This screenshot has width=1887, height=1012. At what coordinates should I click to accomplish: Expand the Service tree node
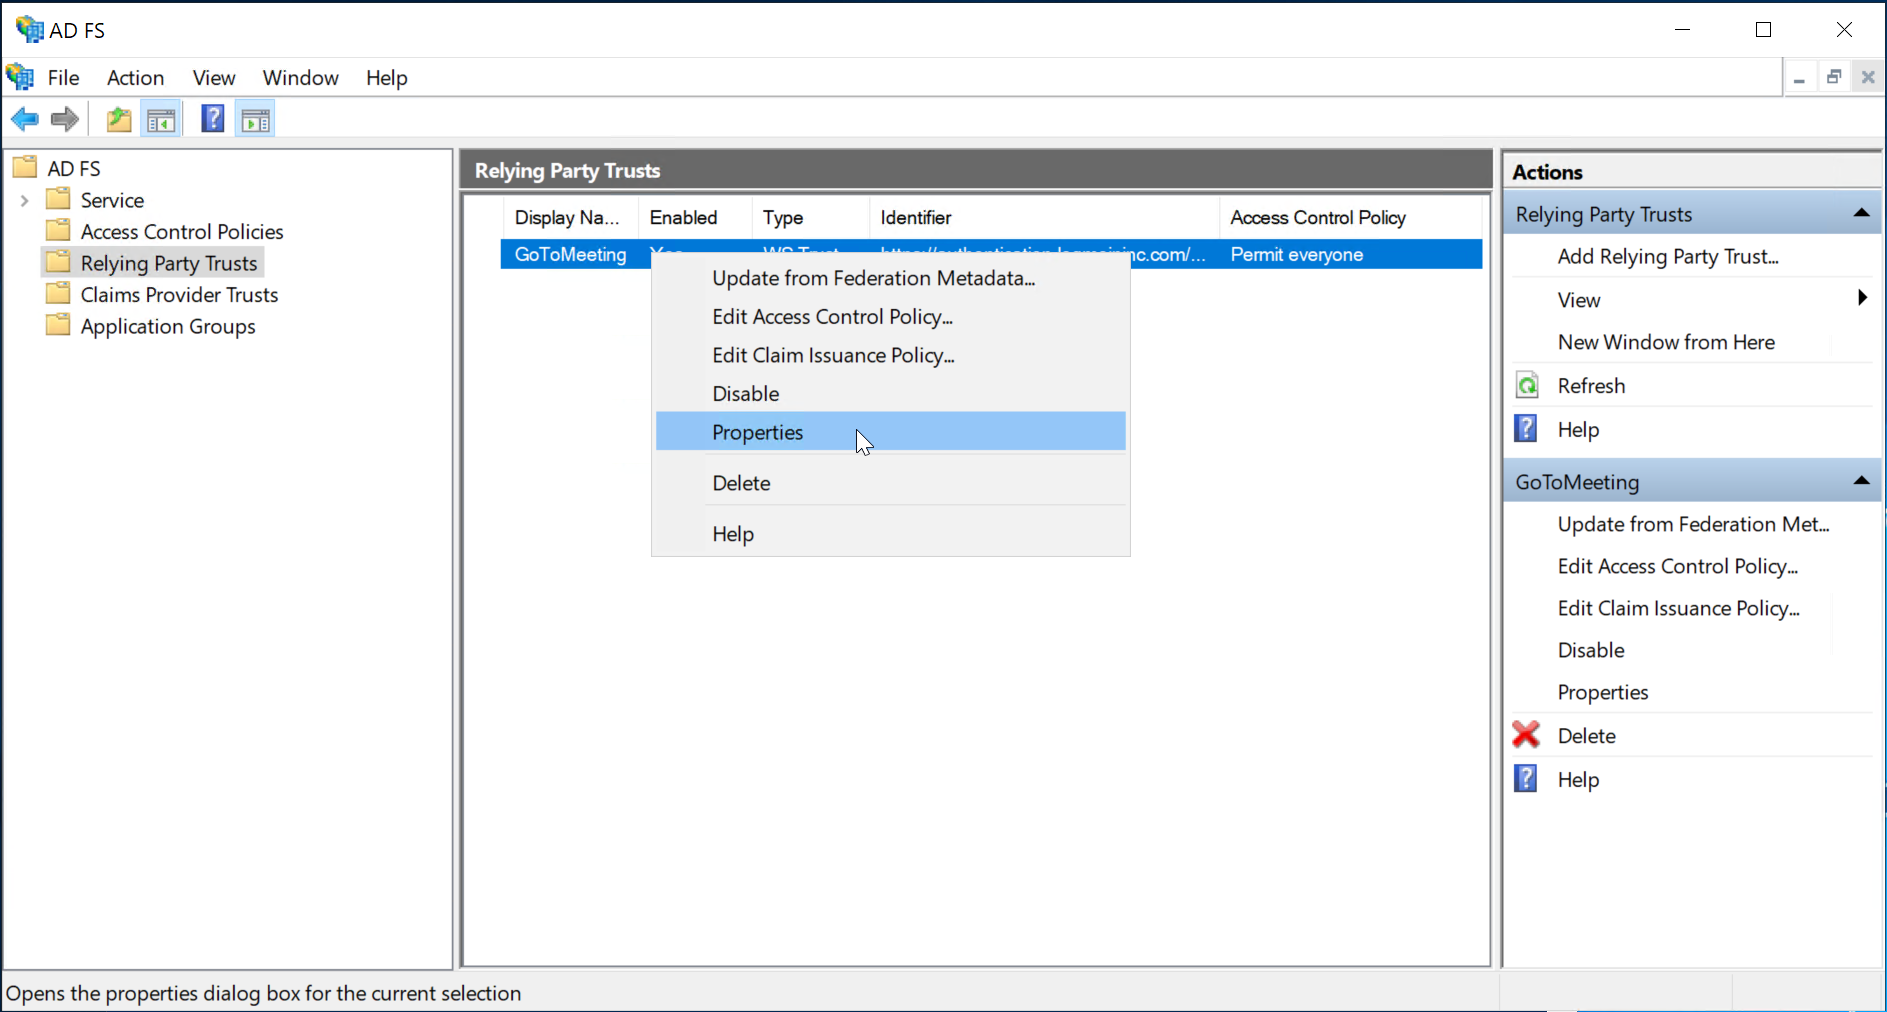click(x=25, y=201)
